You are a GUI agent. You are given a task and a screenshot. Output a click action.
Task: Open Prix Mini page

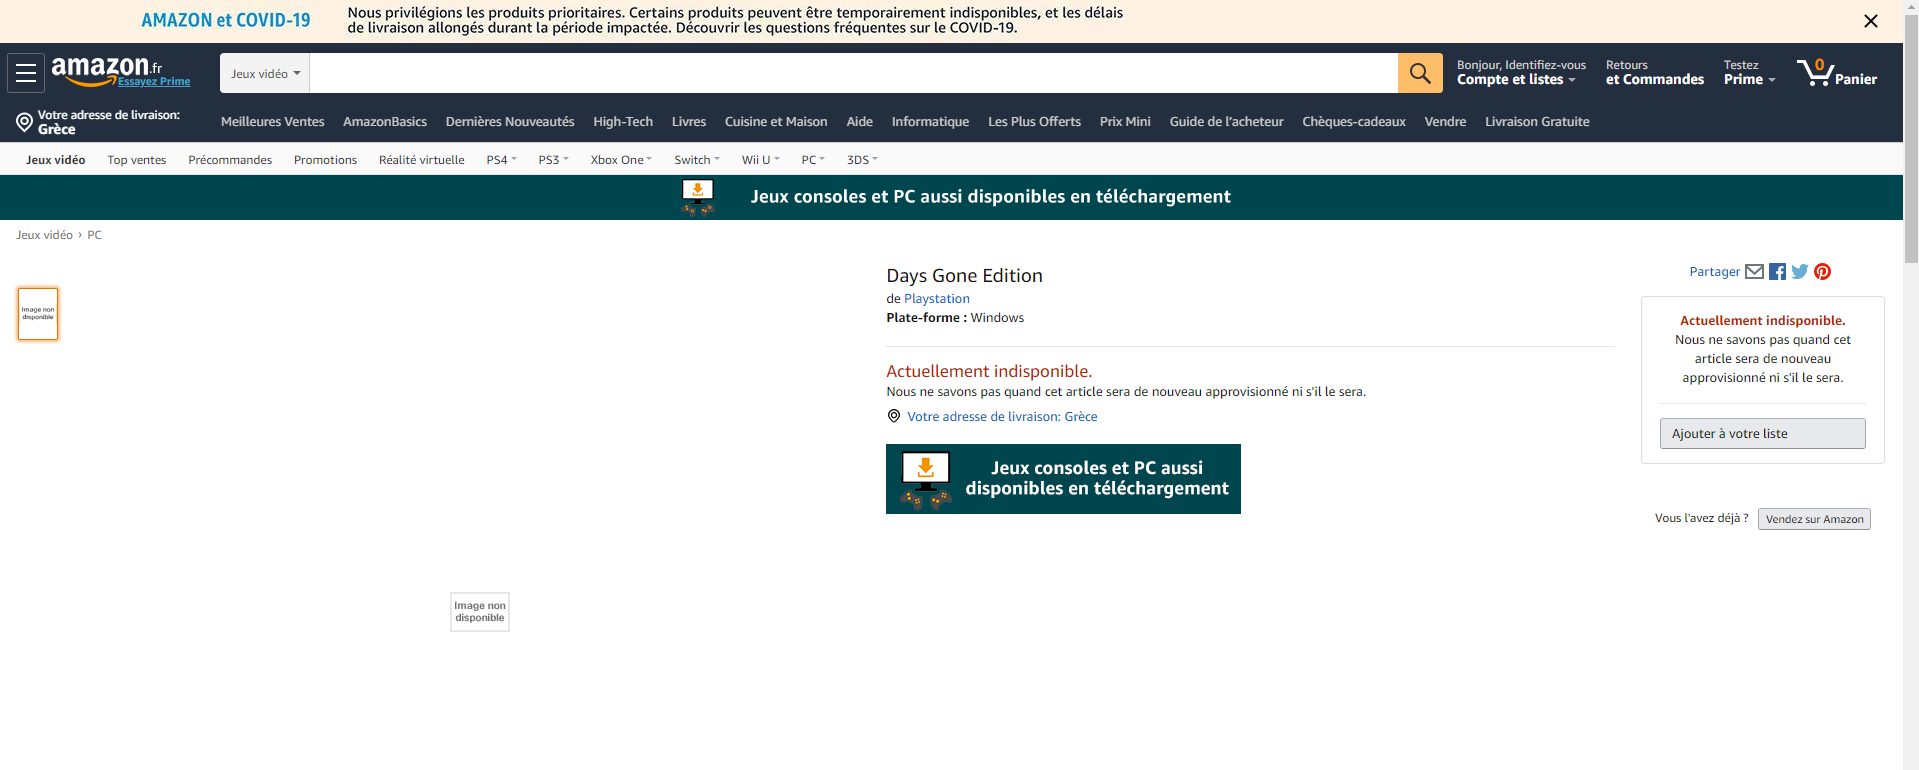pyautogui.click(x=1125, y=122)
